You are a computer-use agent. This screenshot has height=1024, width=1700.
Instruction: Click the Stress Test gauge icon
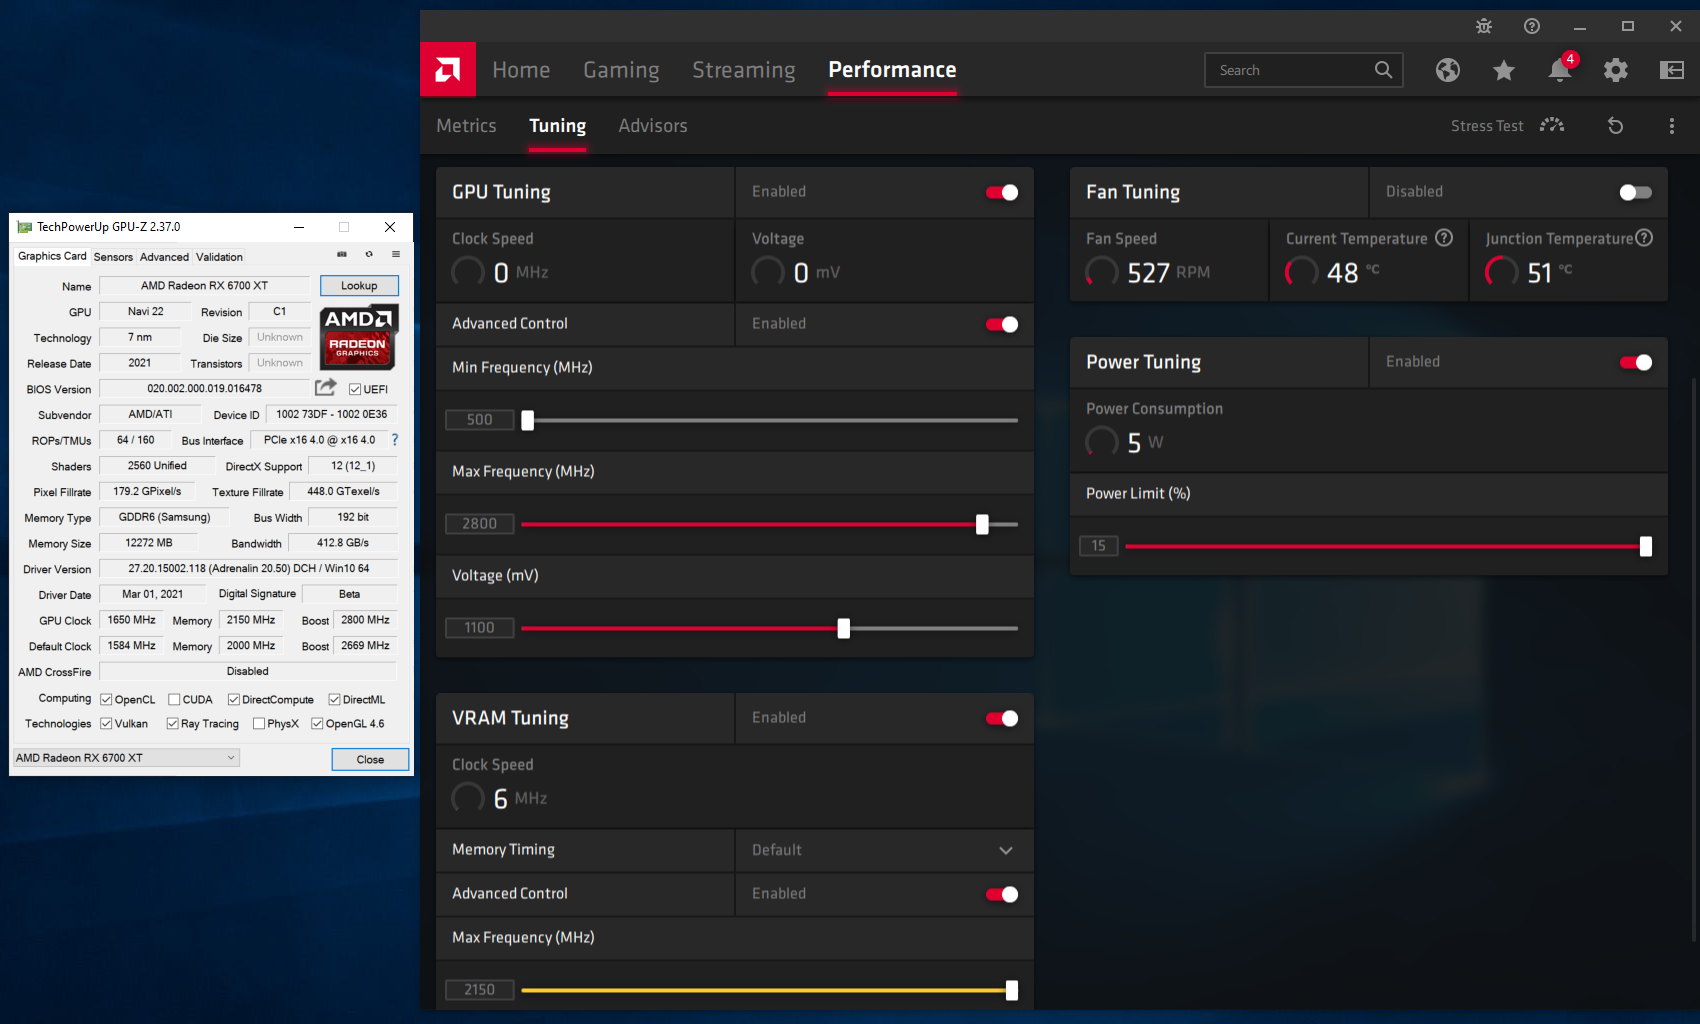[1552, 125]
